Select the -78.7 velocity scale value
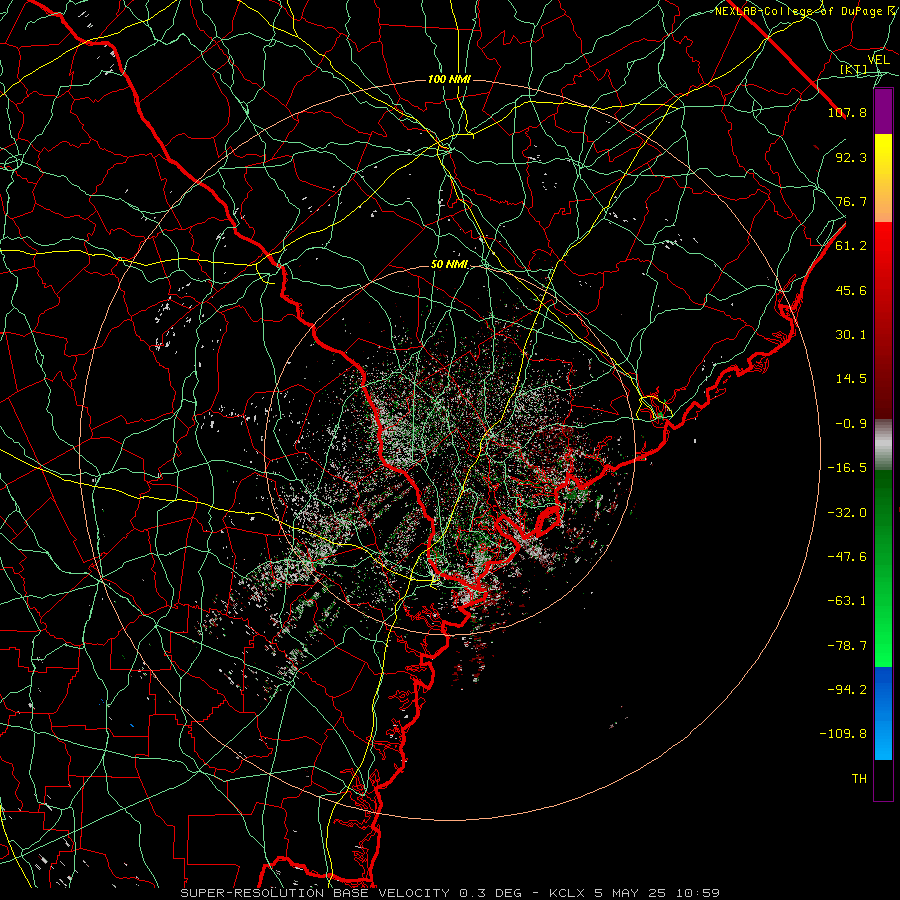900x900 pixels. tap(847, 646)
